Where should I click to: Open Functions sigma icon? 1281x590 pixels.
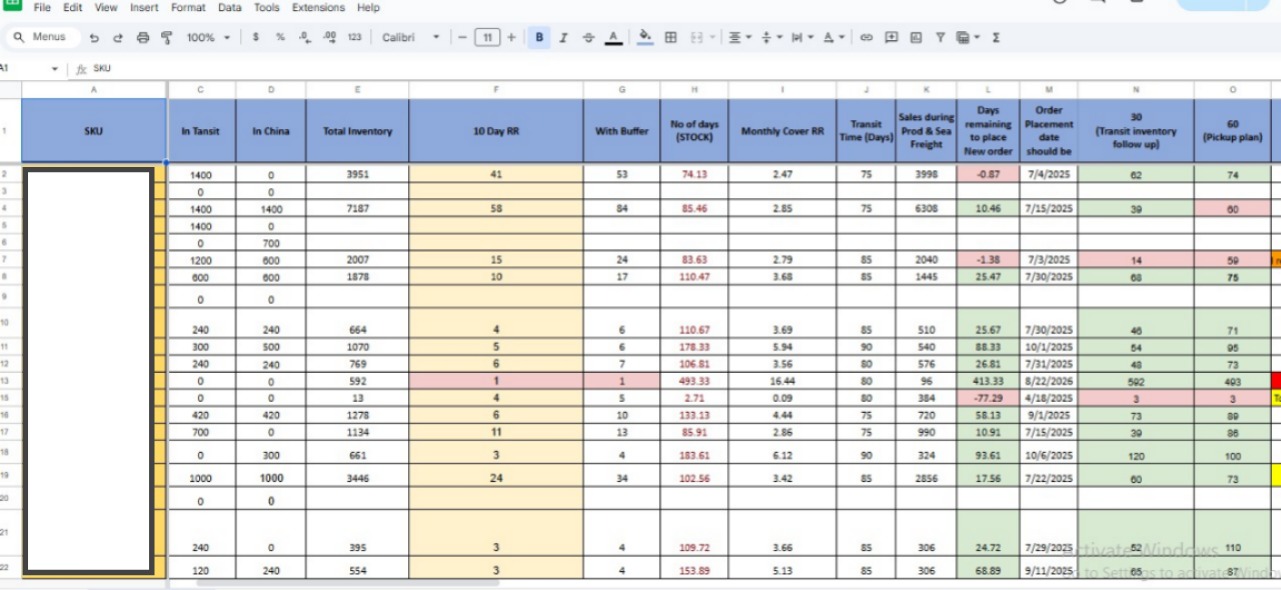[x=996, y=37]
